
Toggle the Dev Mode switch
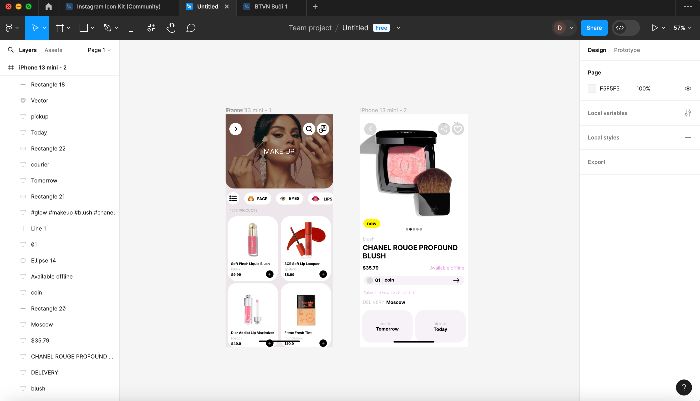tap(625, 28)
